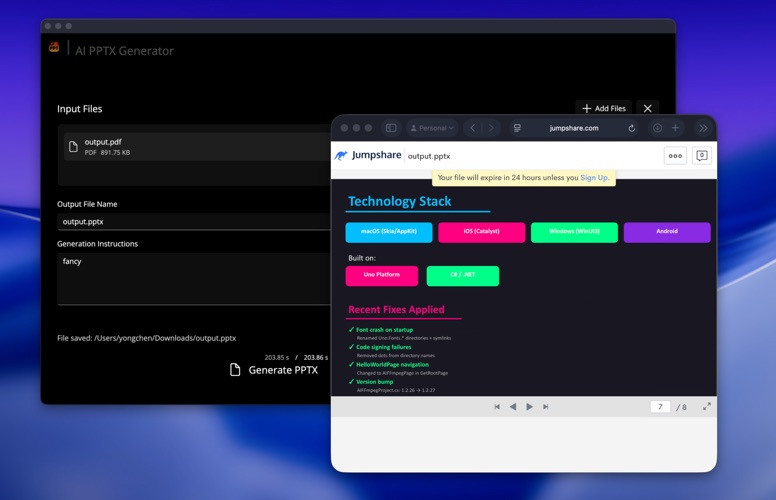
Task: Click the macOS (Skia/AppKit) blue box
Action: [389, 232]
